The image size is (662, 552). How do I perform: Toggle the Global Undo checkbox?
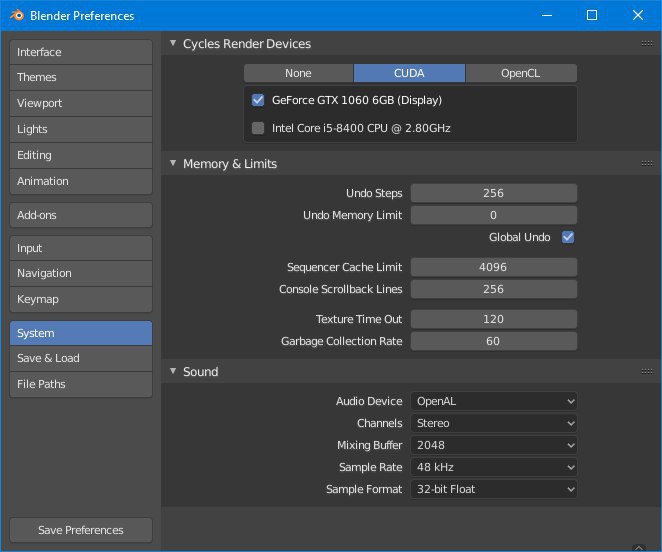[x=568, y=237]
